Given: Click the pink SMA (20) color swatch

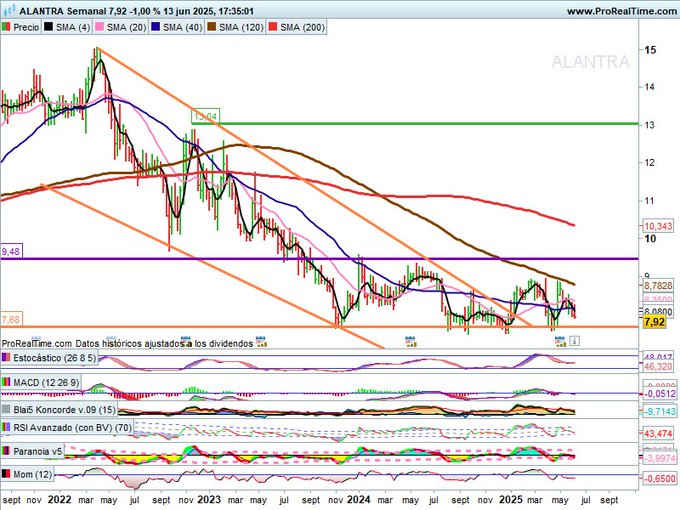Looking at the screenshot, I should click(99, 27).
